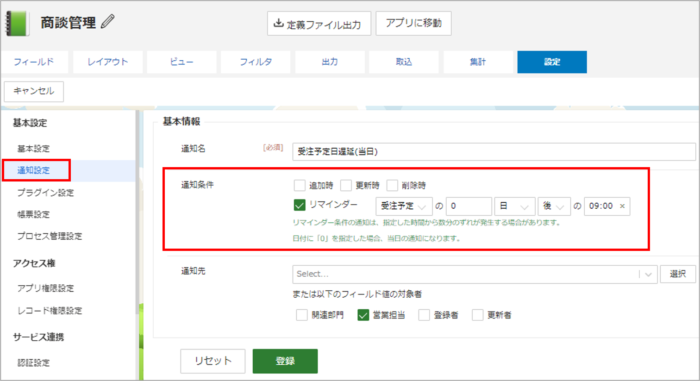
Task: Check the 登録者 checkbox
Action: (424, 315)
